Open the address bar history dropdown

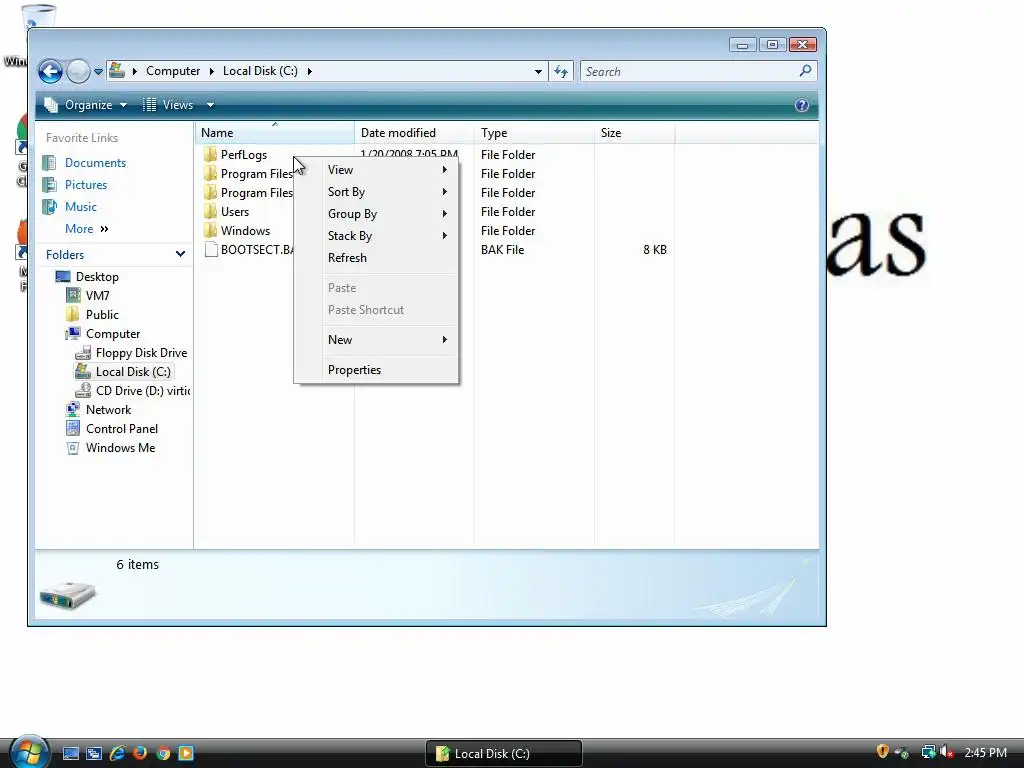coord(538,71)
